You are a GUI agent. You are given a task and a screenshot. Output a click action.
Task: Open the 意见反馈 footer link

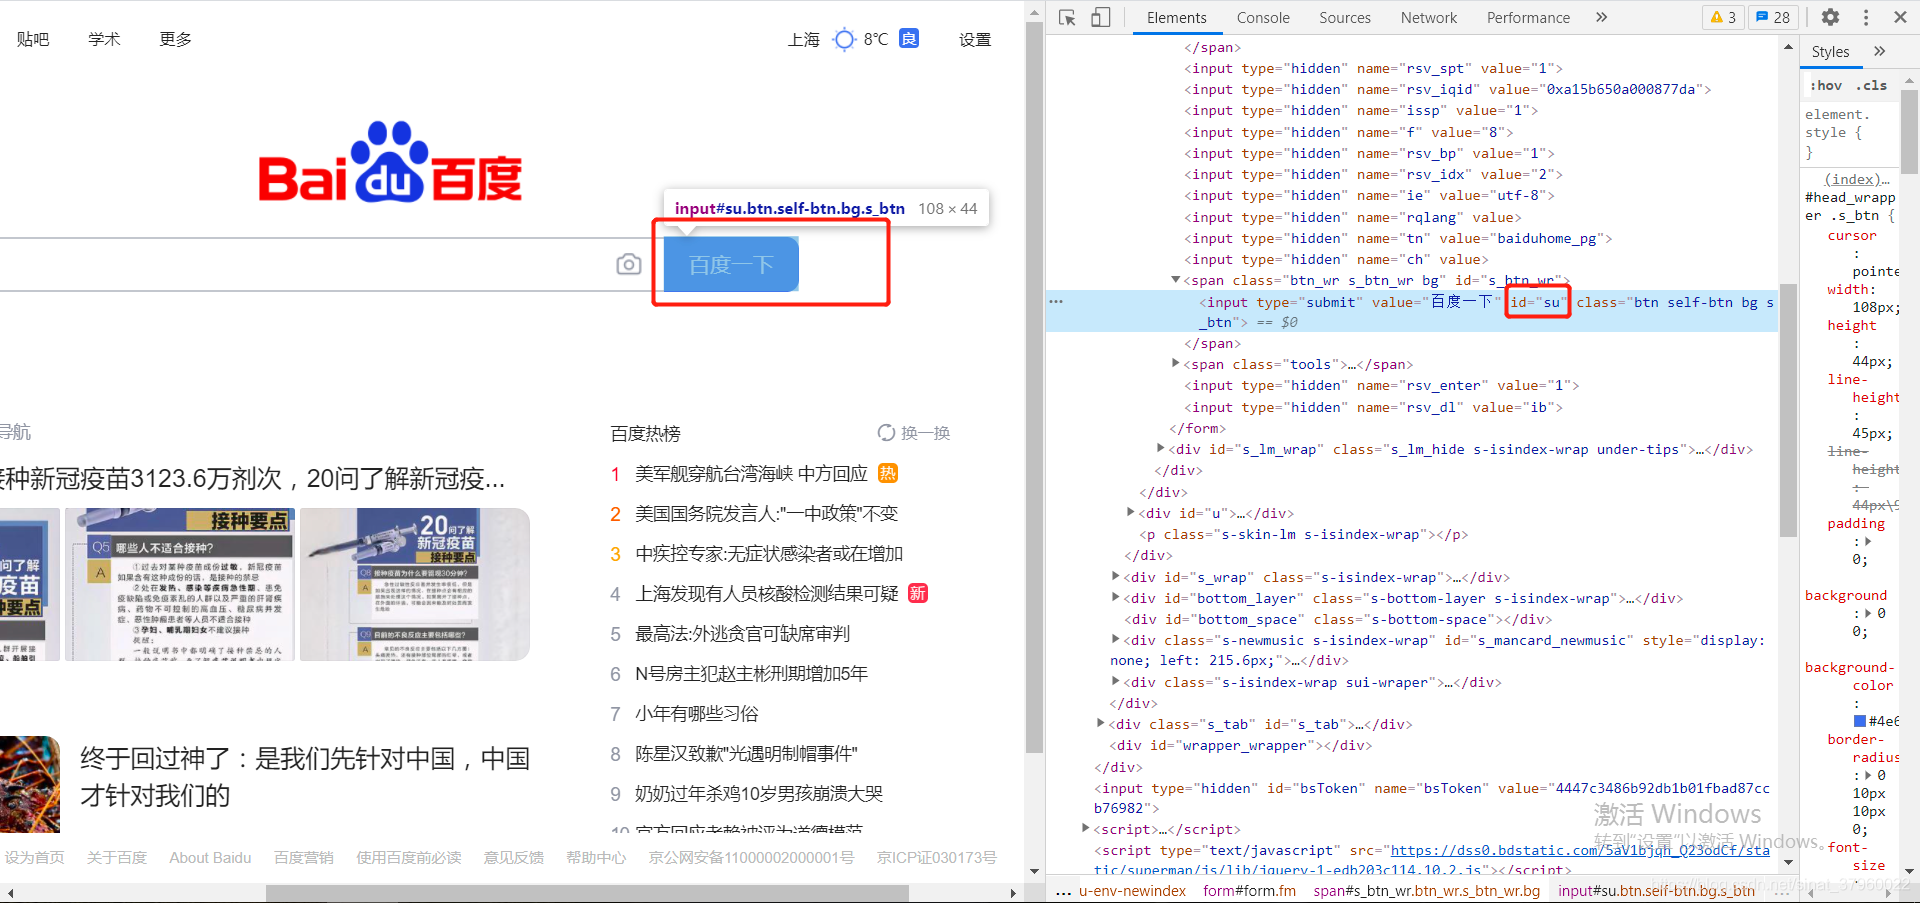coord(513,857)
